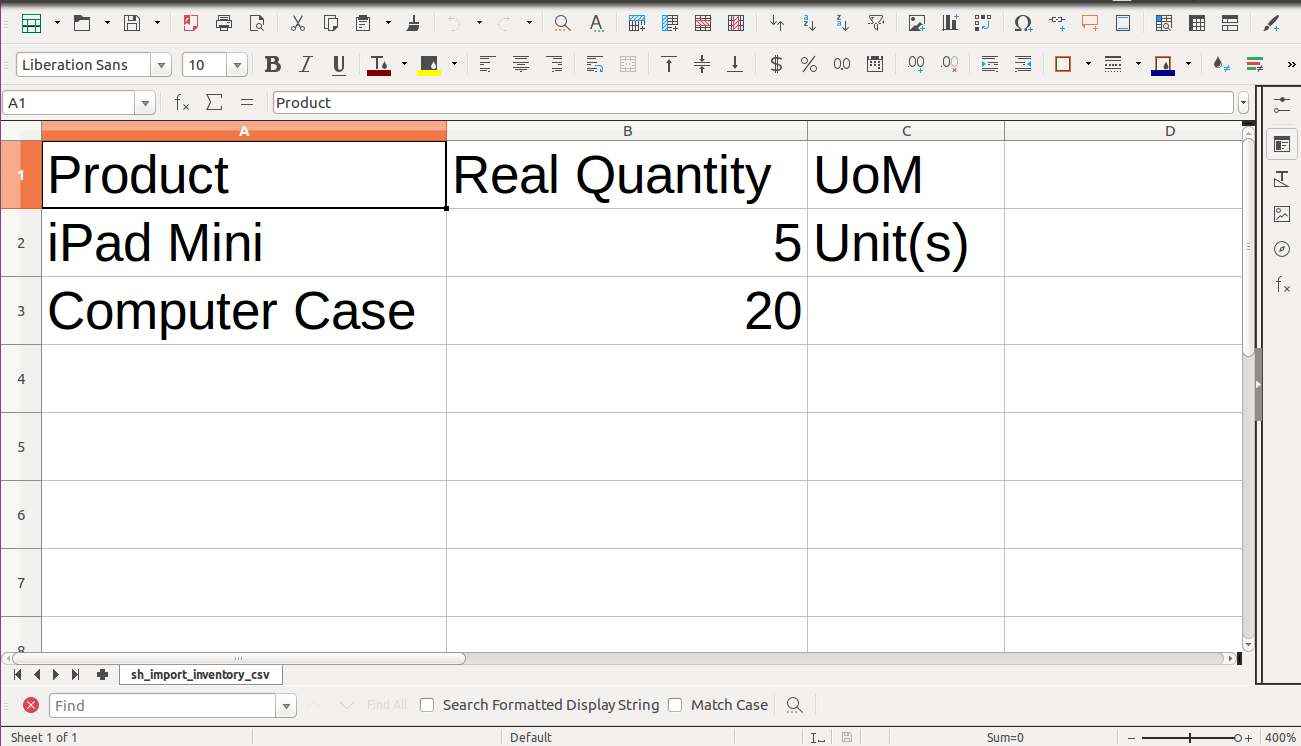This screenshot has height=746, width=1301.
Task: Apply font color swatch
Action: (379, 65)
